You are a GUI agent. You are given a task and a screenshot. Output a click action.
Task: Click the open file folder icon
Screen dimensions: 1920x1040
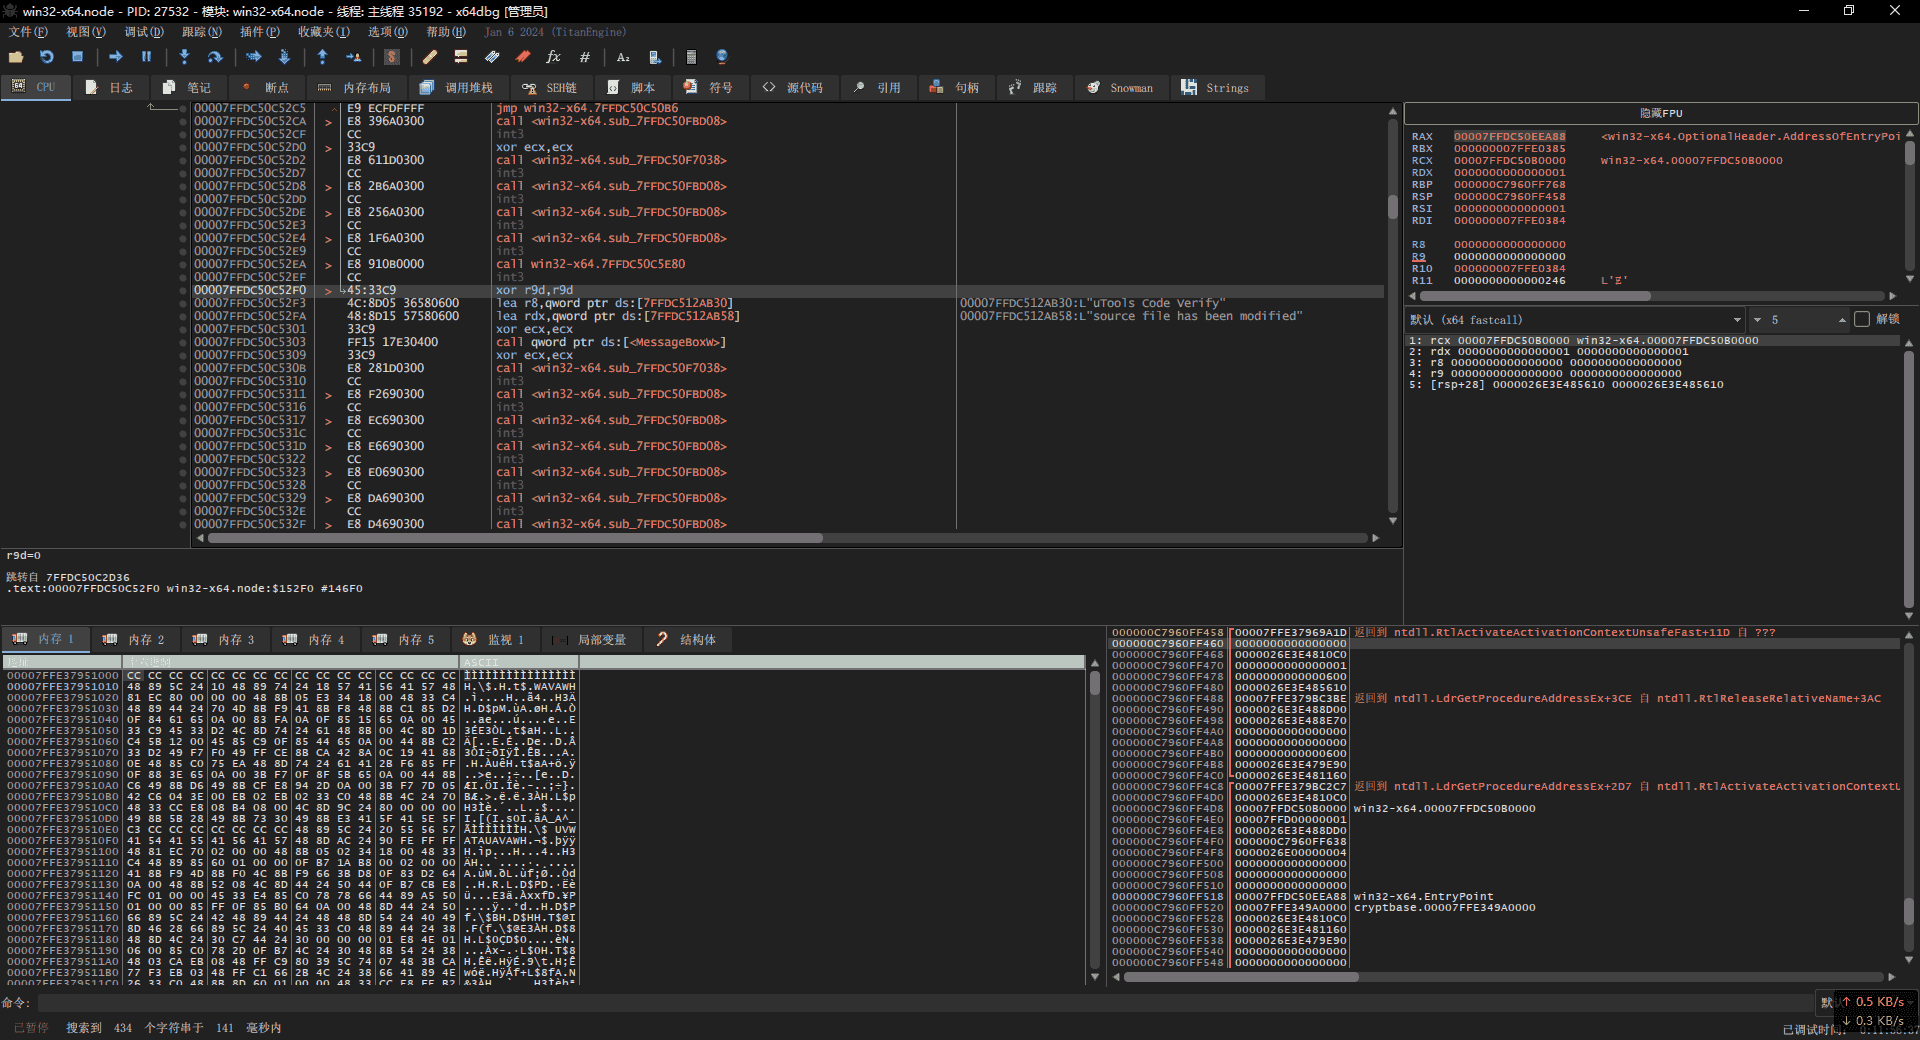16,57
